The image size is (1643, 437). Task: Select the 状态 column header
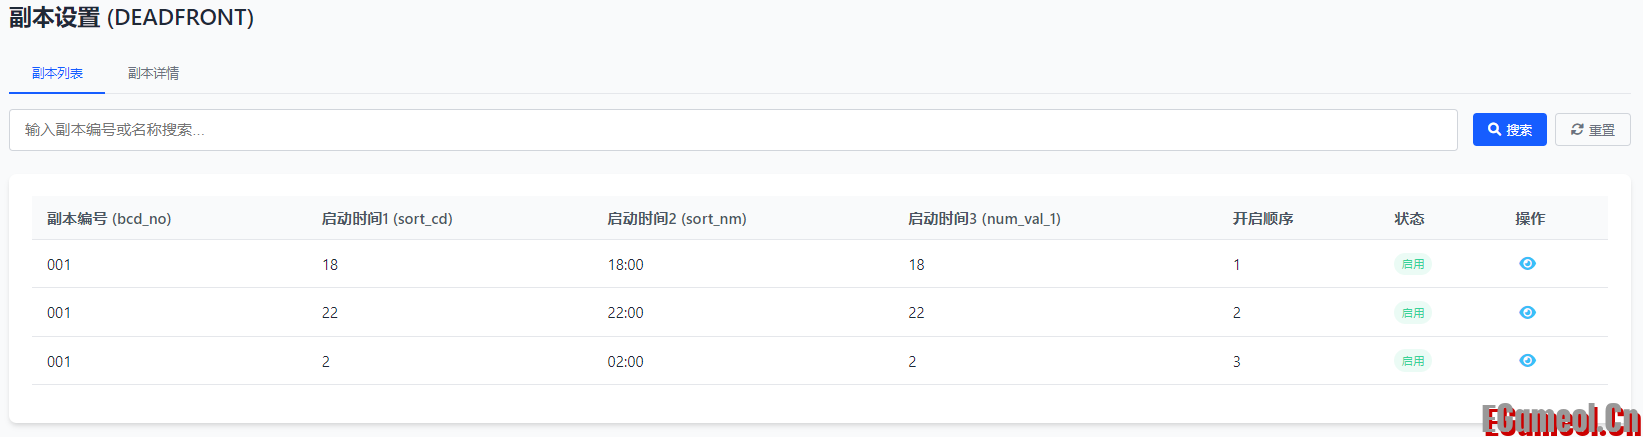pyautogui.click(x=1409, y=219)
